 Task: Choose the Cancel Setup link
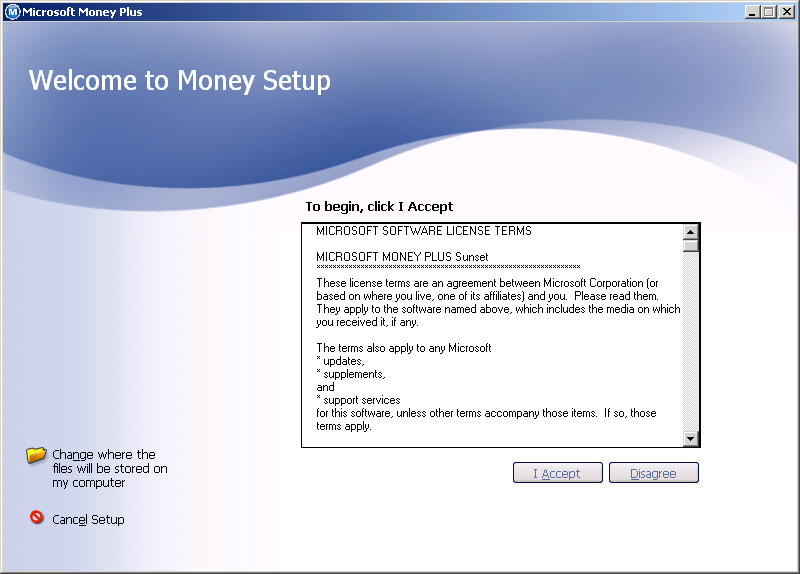tap(88, 519)
